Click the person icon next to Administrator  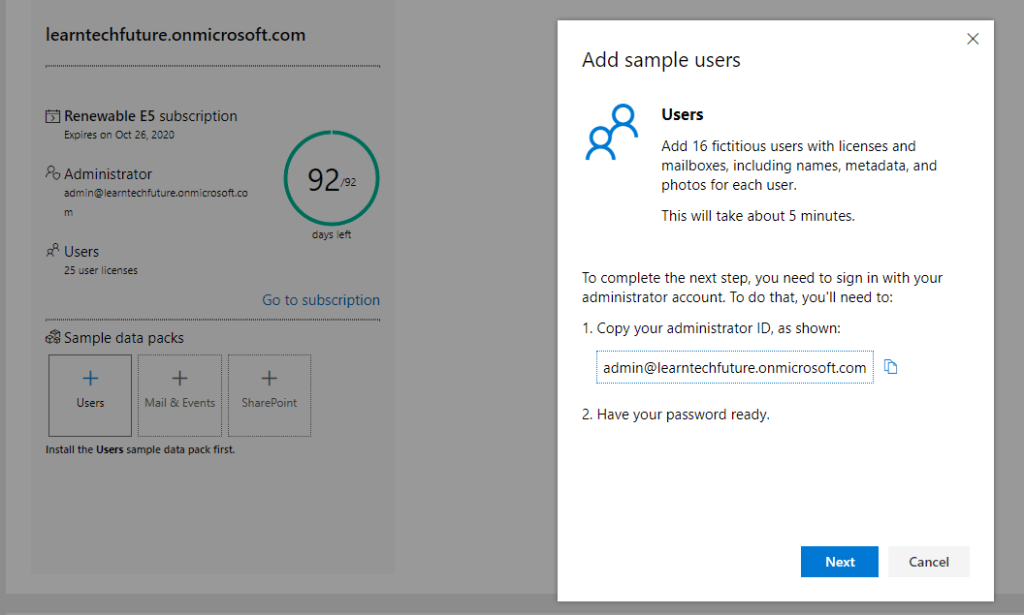point(51,173)
